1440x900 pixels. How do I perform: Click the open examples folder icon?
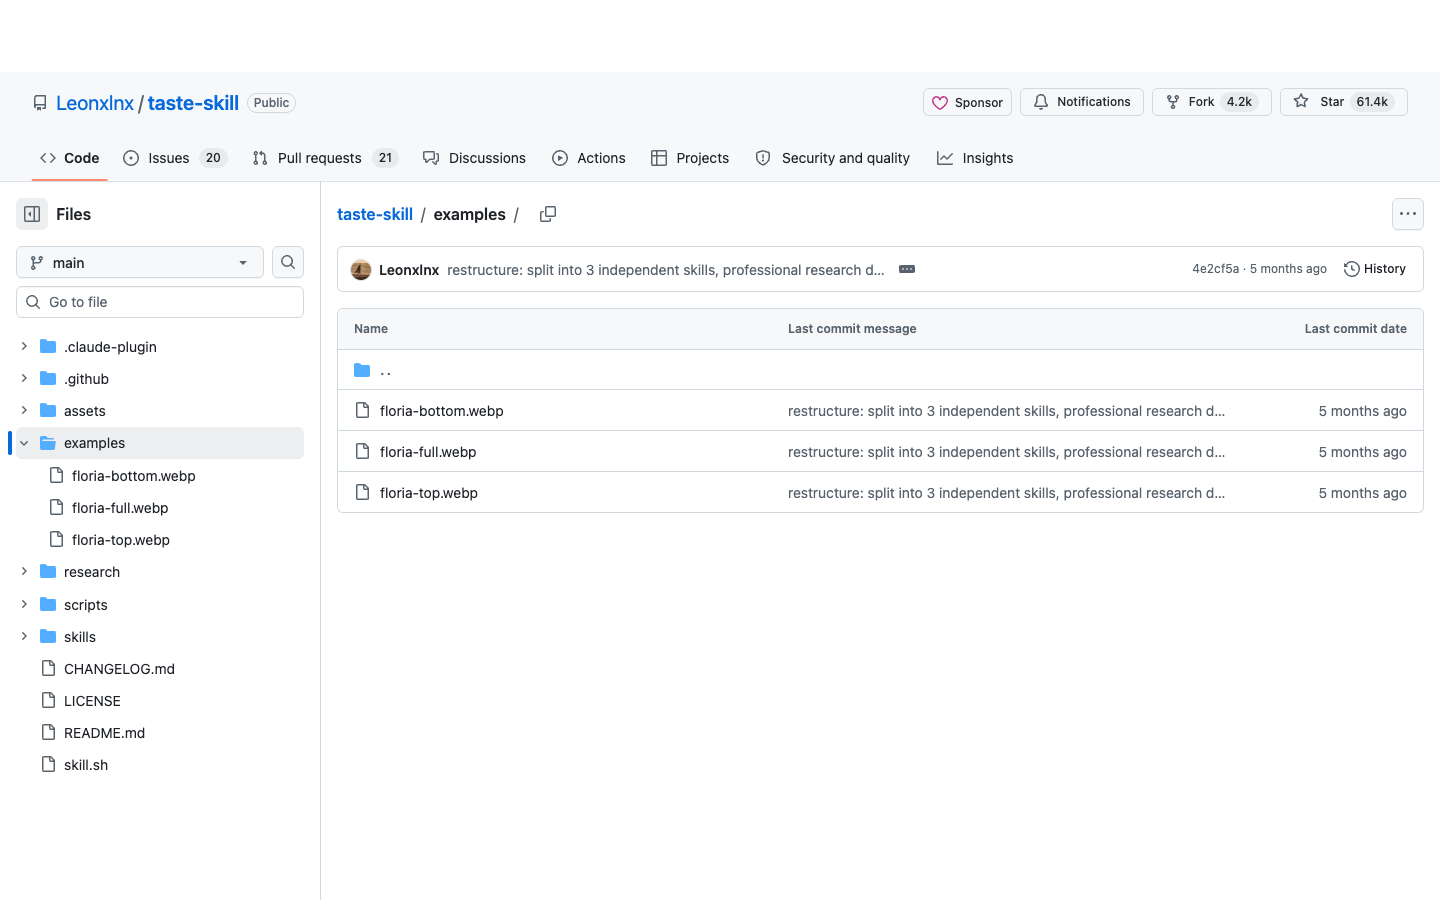click(48, 443)
